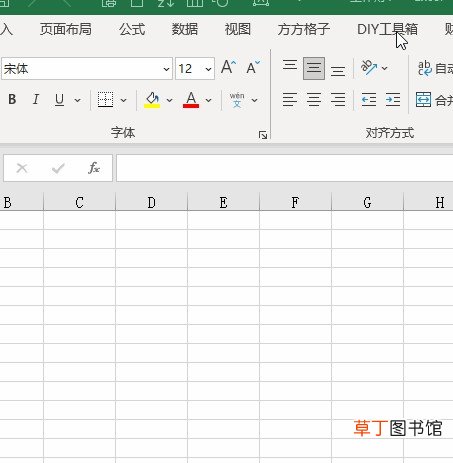Open the phonetic guide dropdown arrow

(x=254, y=100)
